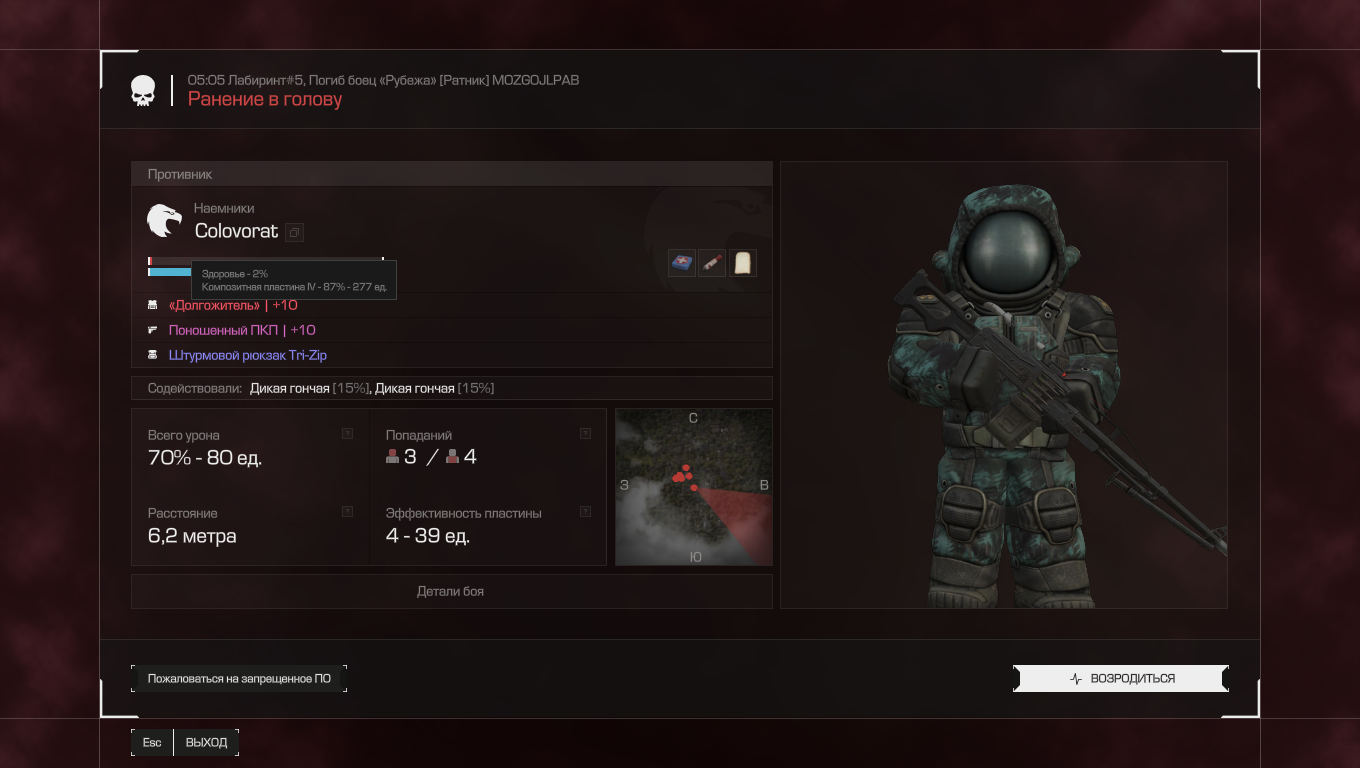Click the skull death icon in the header
Image resolution: width=1360 pixels, height=768 pixels.
pyautogui.click(x=143, y=91)
